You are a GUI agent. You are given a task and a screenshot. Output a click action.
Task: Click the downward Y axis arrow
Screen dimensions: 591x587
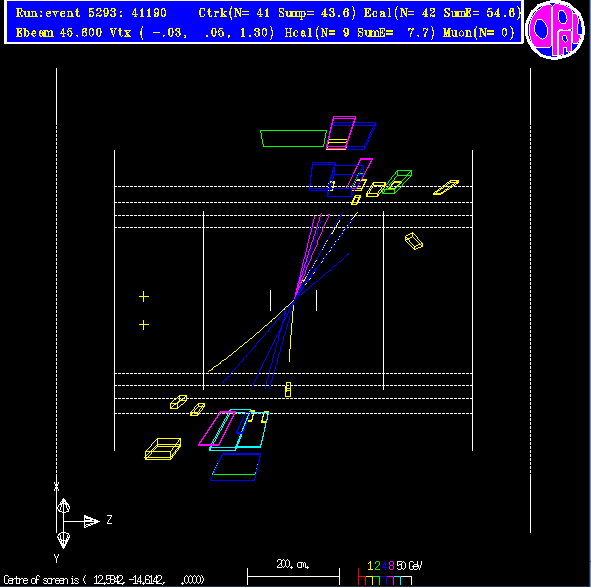point(63,540)
